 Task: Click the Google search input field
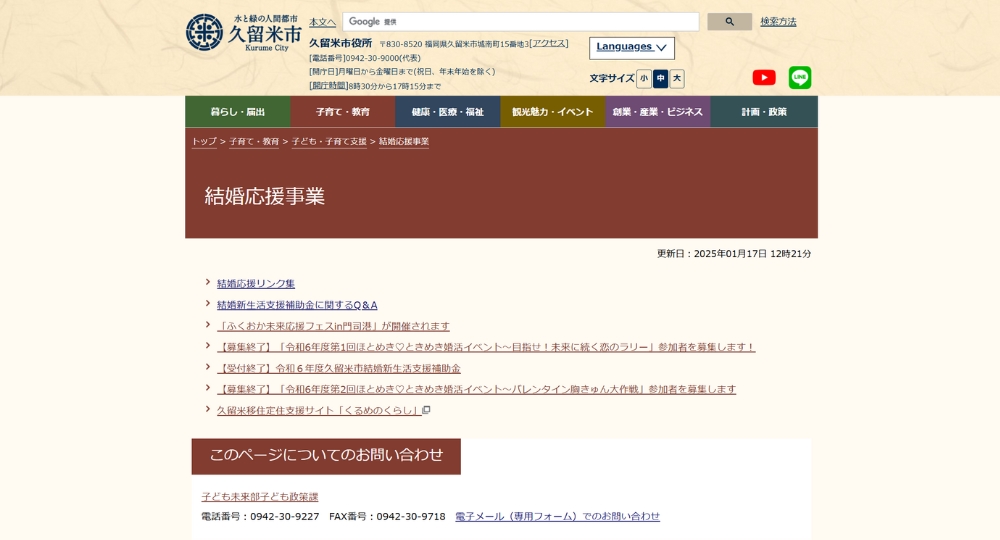(520, 22)
